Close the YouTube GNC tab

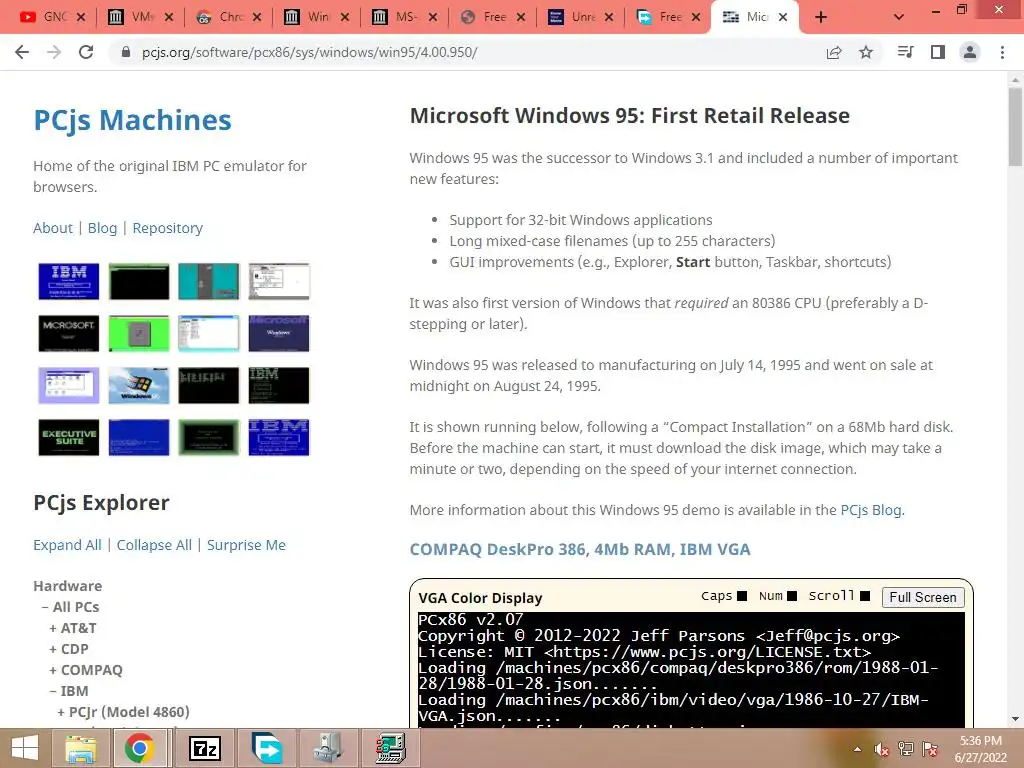tap(81, 17)
